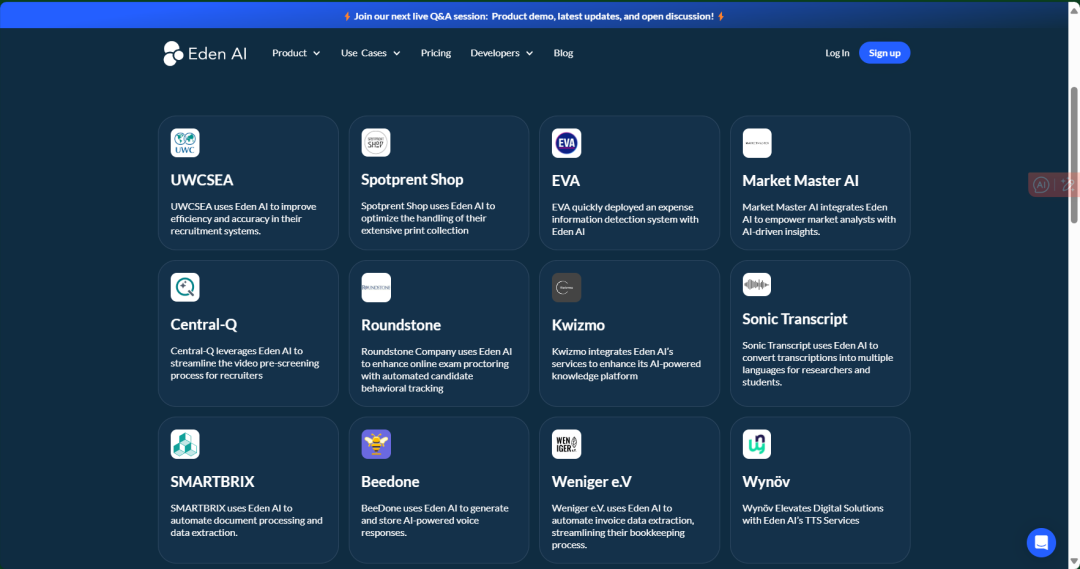
Task: Open the Weniger e.V case study title
Action: tap(592, 482)
